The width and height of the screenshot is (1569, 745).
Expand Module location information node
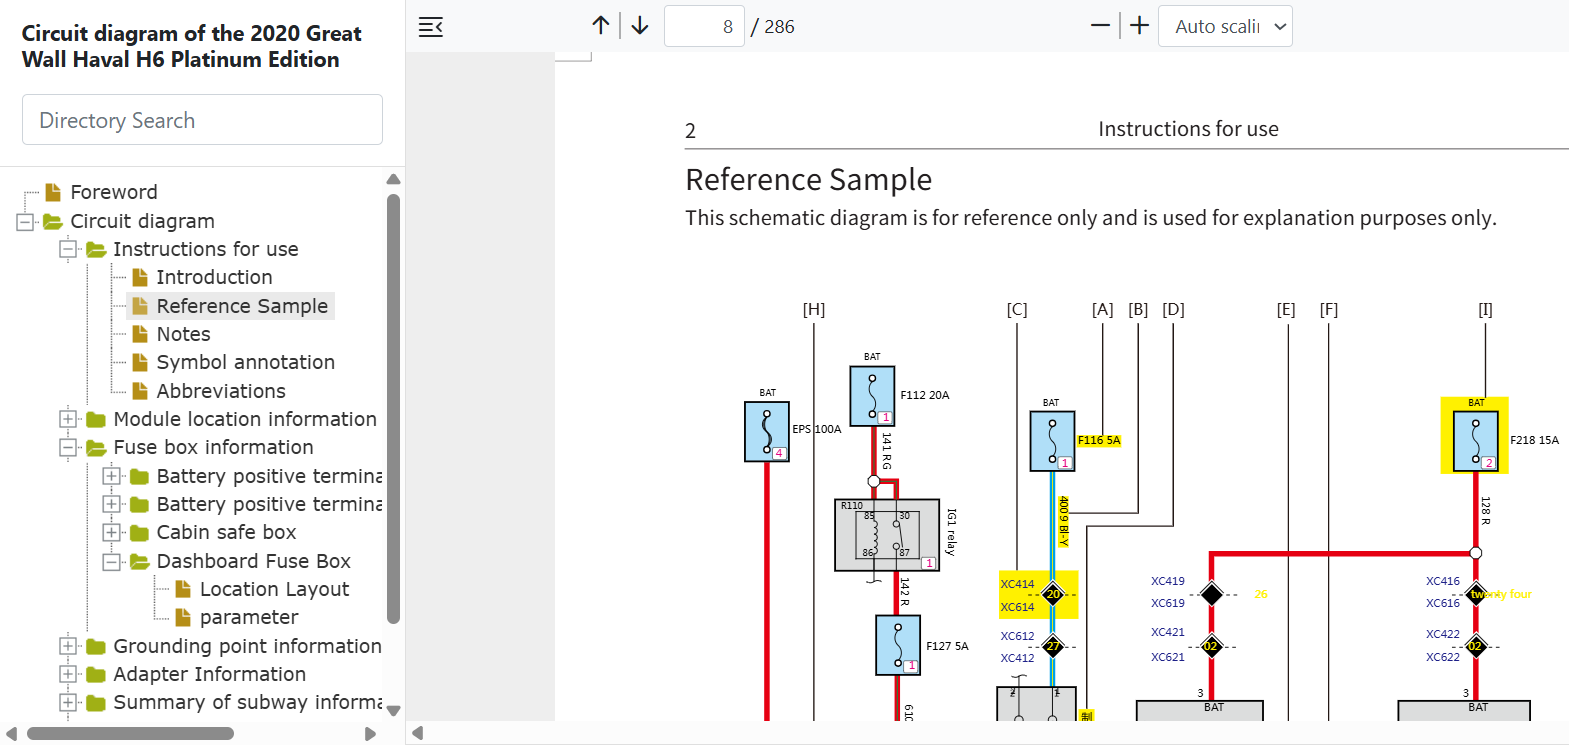[x=68, y=419]
